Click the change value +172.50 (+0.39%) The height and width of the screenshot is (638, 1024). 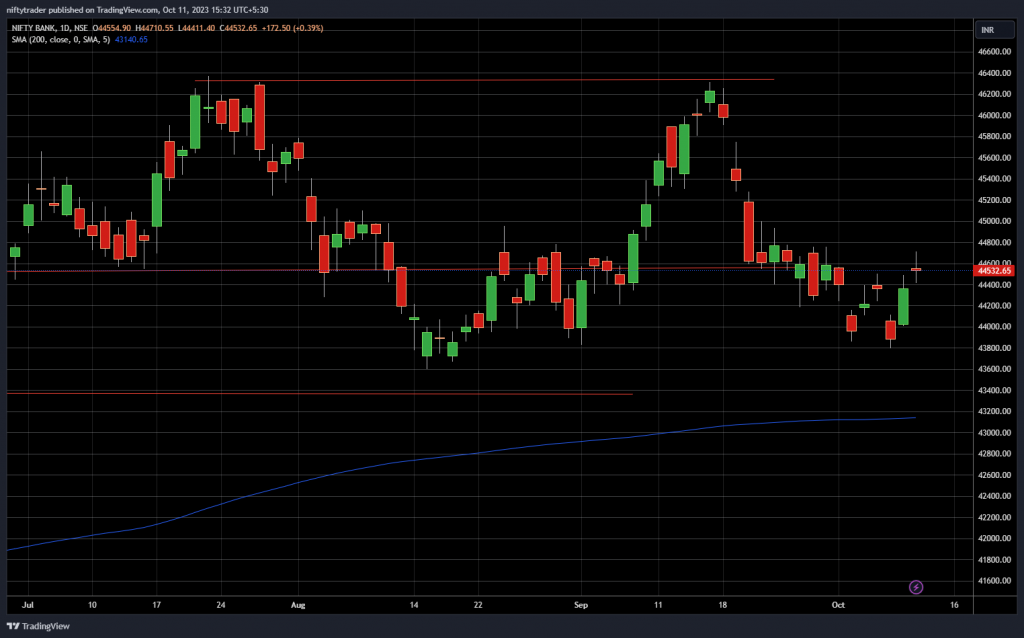[293, 28]
